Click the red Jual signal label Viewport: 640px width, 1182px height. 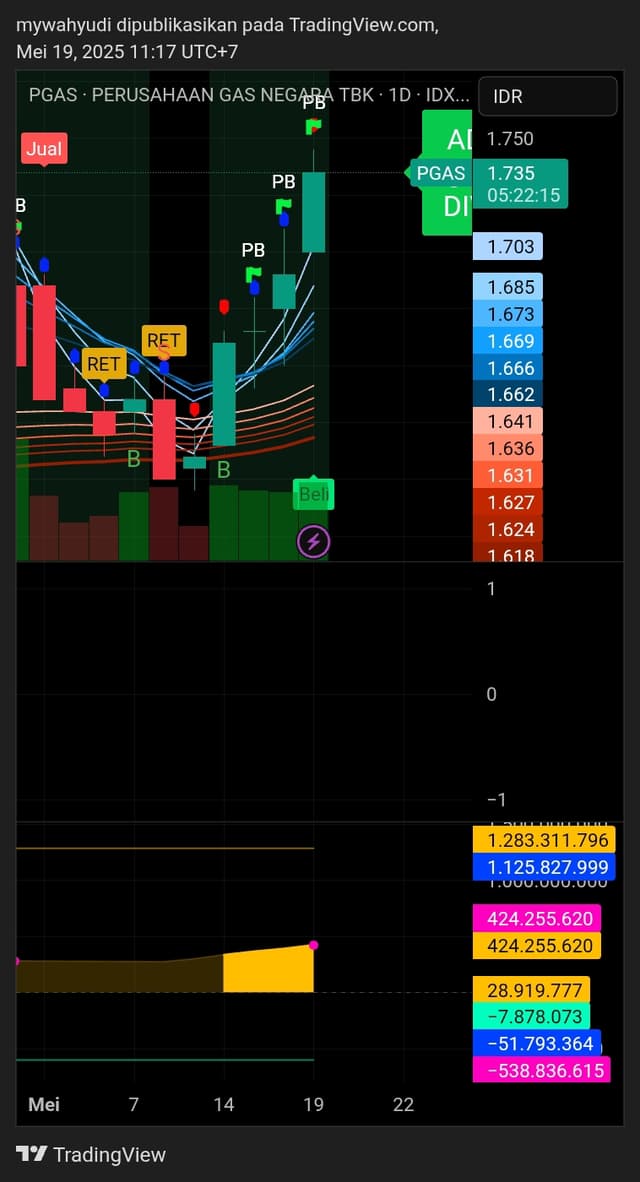44,149
